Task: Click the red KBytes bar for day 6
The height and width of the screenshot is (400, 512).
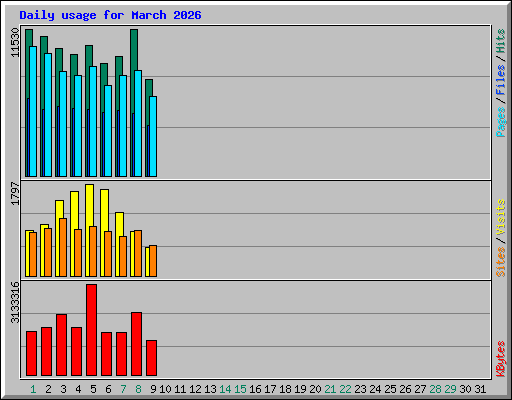Action: (x=106, y=354)
